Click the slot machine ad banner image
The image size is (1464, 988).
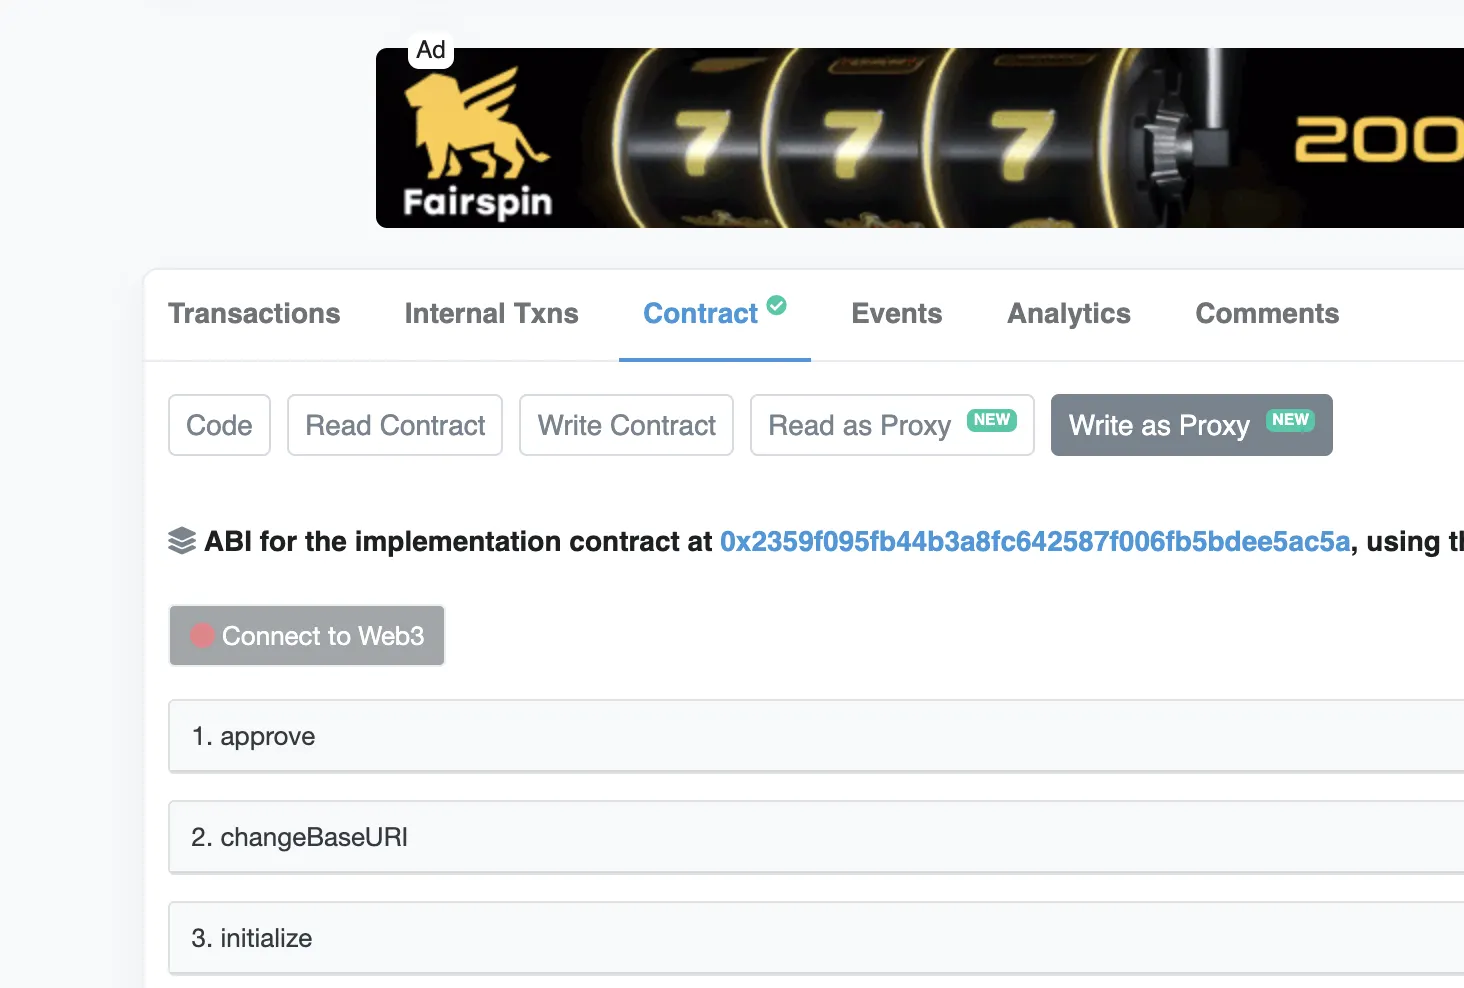coord(900,138)
